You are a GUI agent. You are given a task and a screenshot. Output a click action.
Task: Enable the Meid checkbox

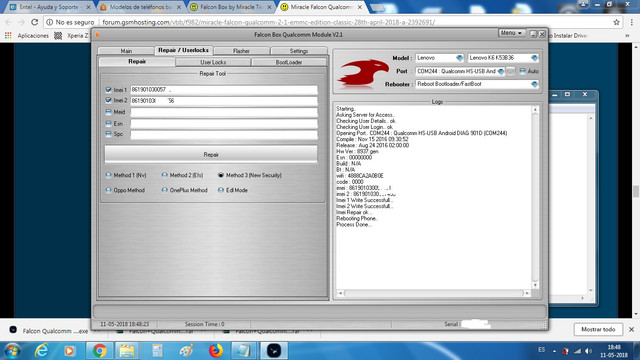coord(108,111)
